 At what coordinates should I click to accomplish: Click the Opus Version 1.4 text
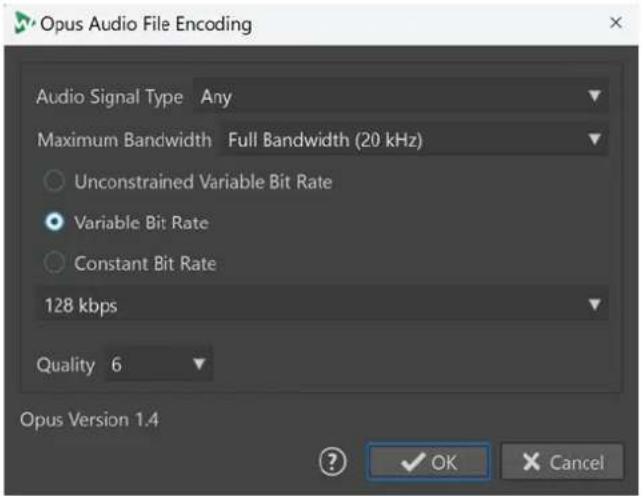coord(89,420)
